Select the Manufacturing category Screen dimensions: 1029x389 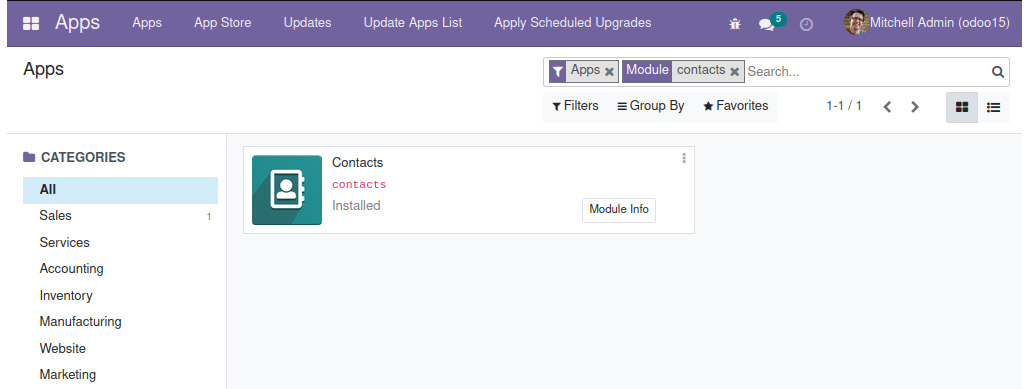click(121, 322)
